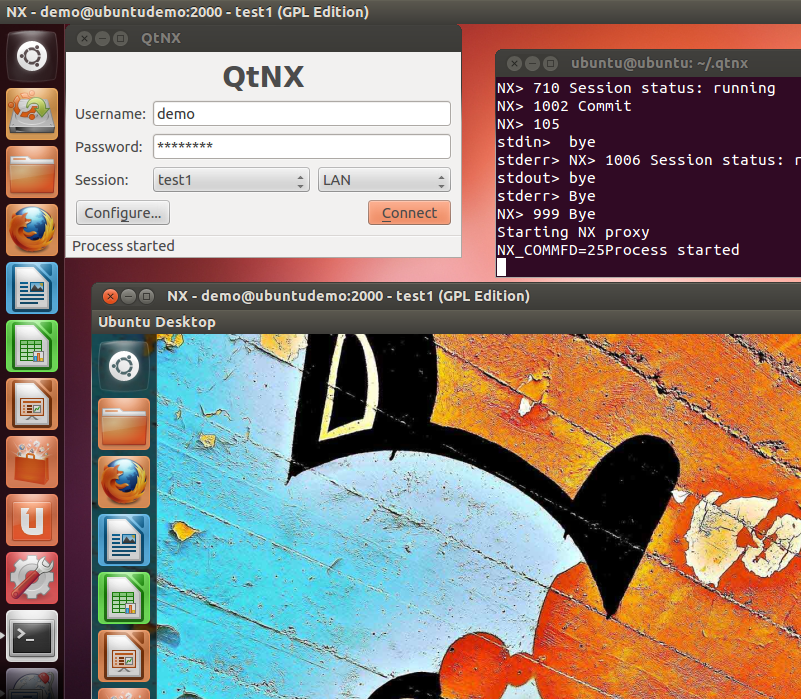Viewport: 801px width, 699px height.
Task: Open System Settings from the launcher
Action: 31,577
